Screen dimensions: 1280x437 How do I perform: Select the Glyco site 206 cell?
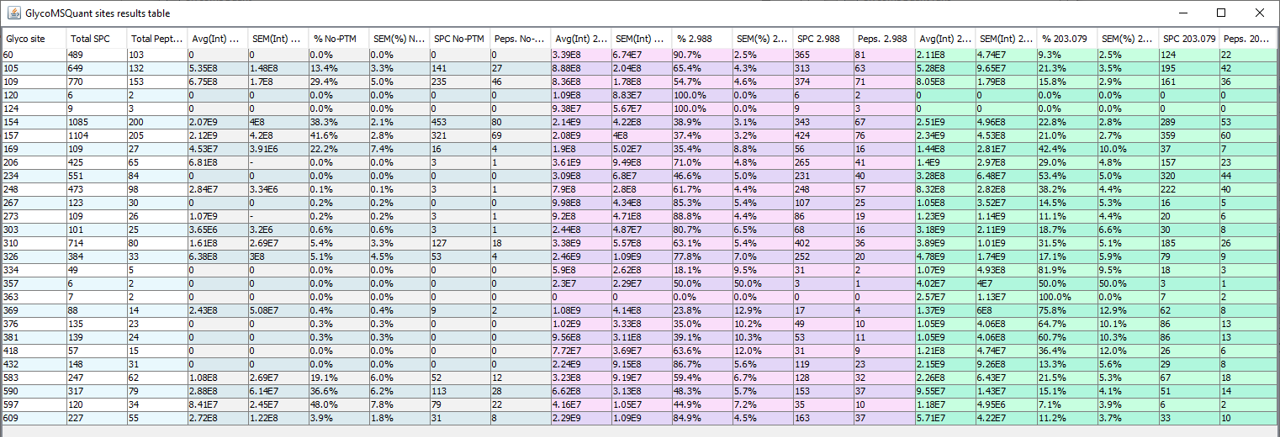coord(33,160)
